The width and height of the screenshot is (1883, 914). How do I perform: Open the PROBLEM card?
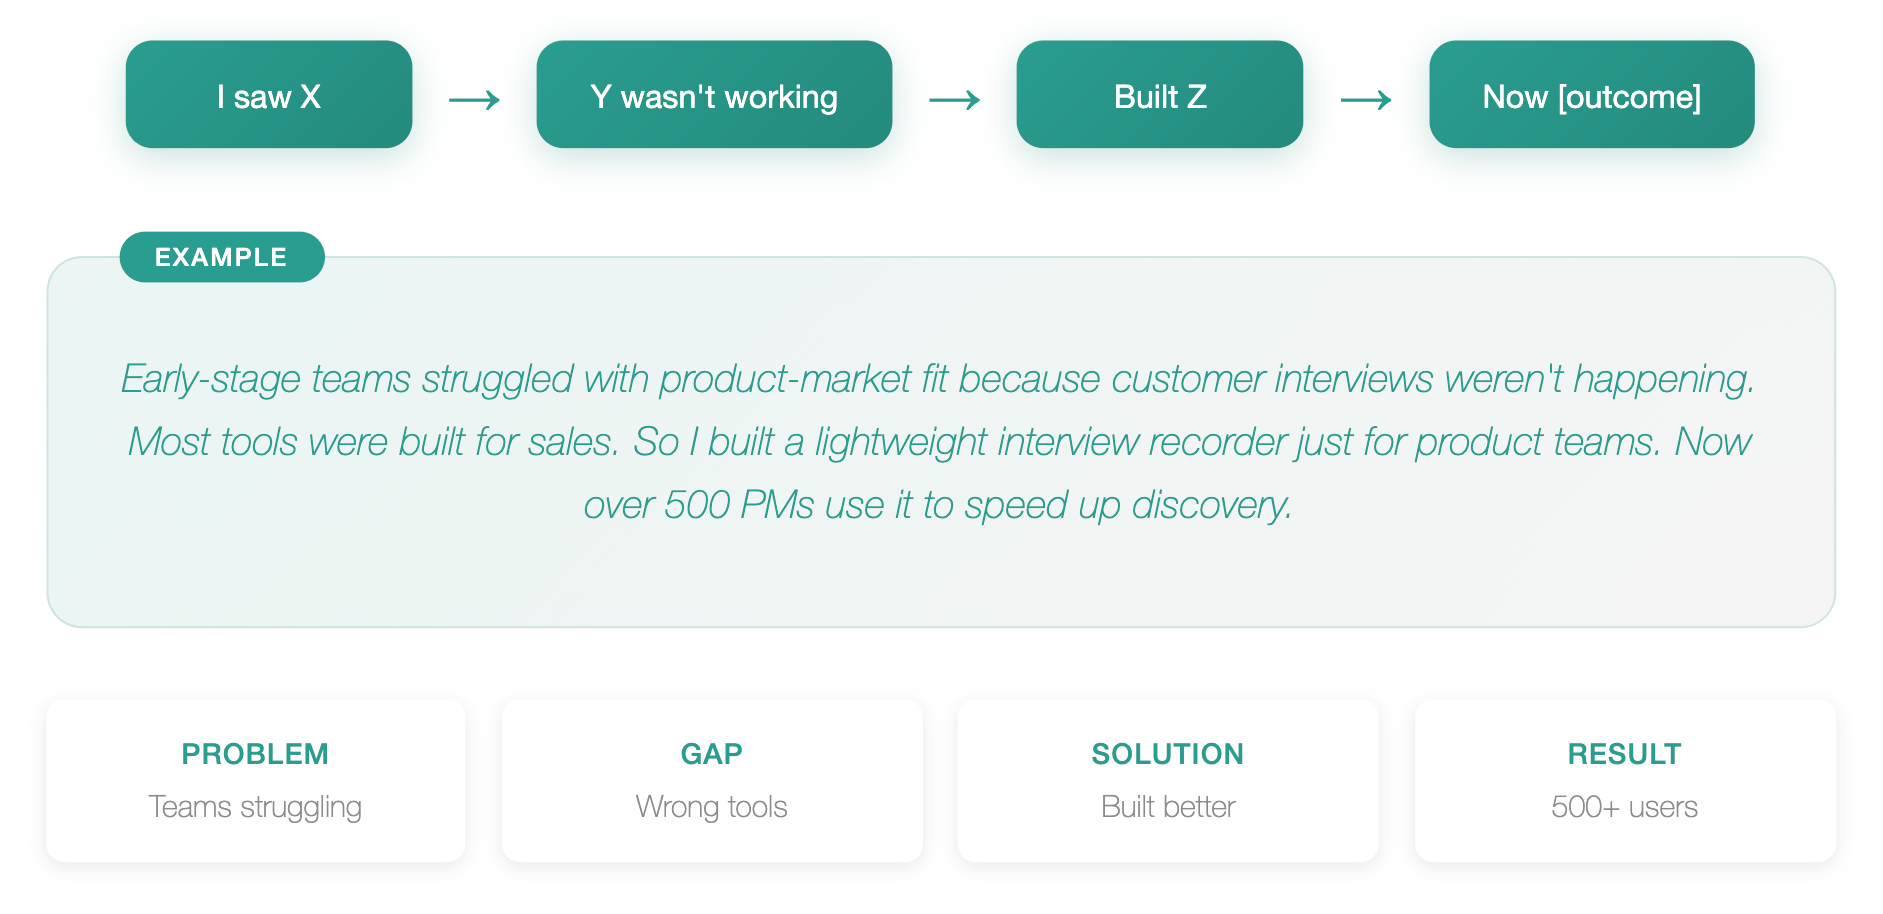256,780
